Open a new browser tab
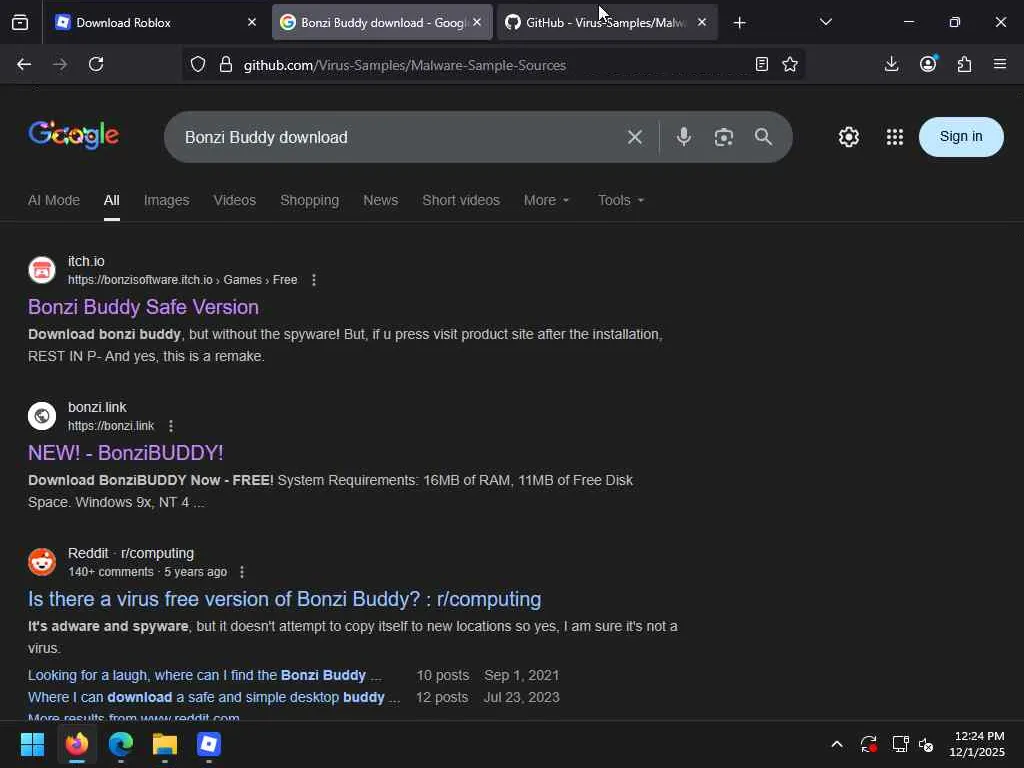 [739, 23]
